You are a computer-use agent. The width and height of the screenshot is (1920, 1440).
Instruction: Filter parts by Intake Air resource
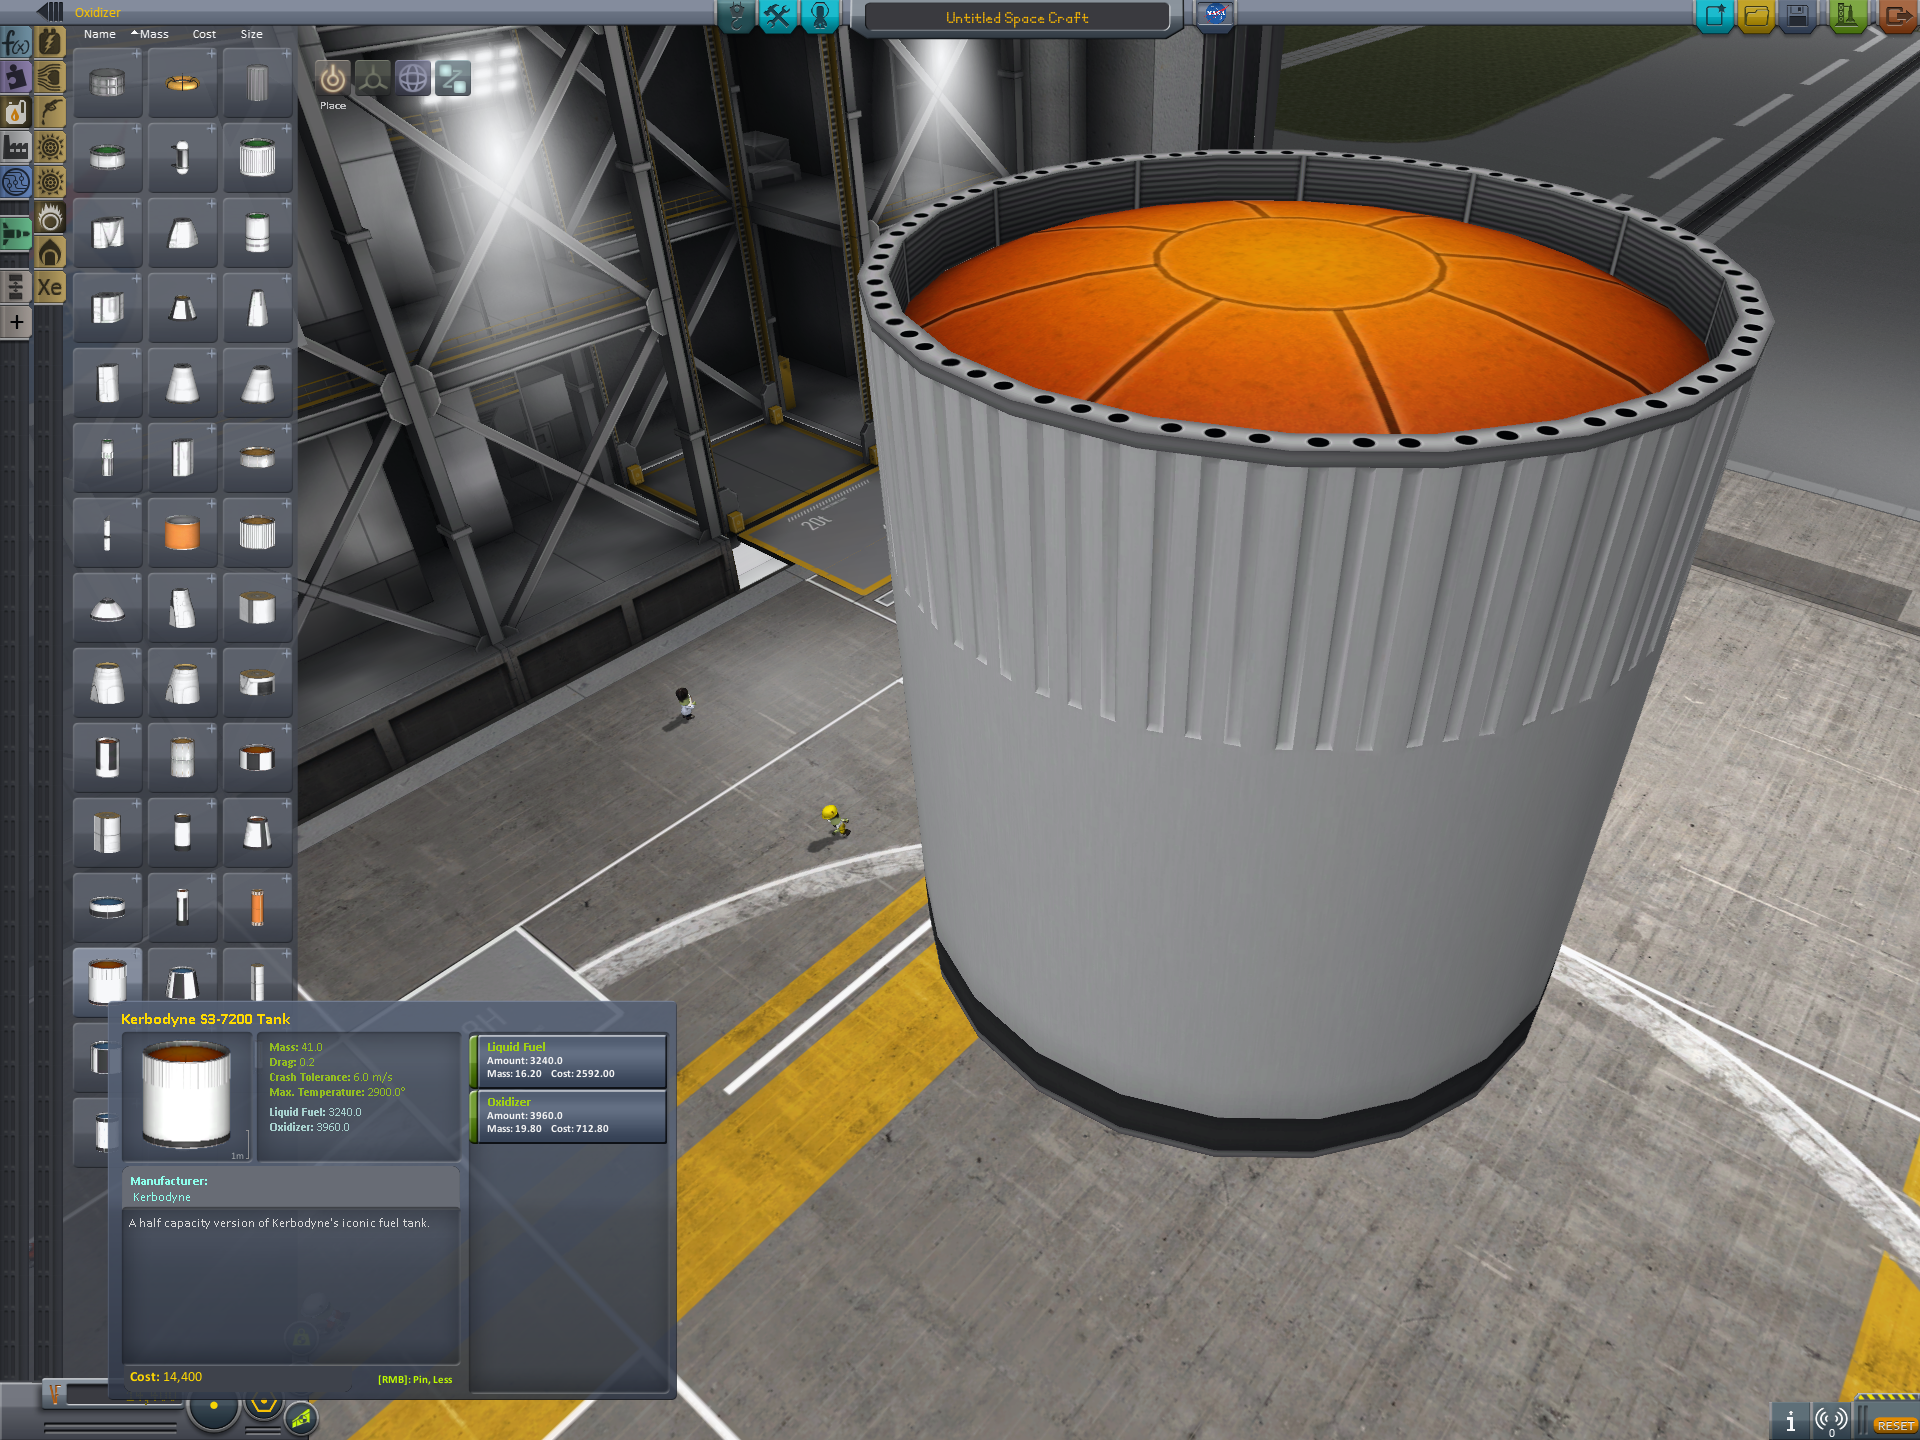[x=50, y=78]
